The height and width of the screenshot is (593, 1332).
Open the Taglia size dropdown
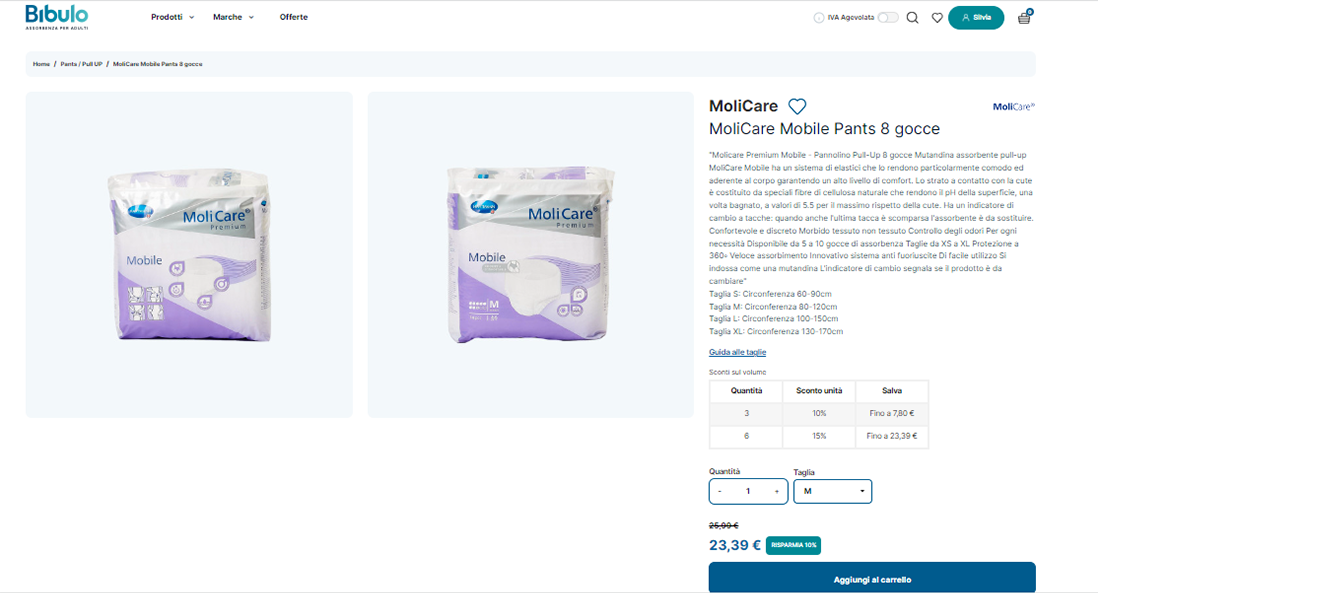832,491
